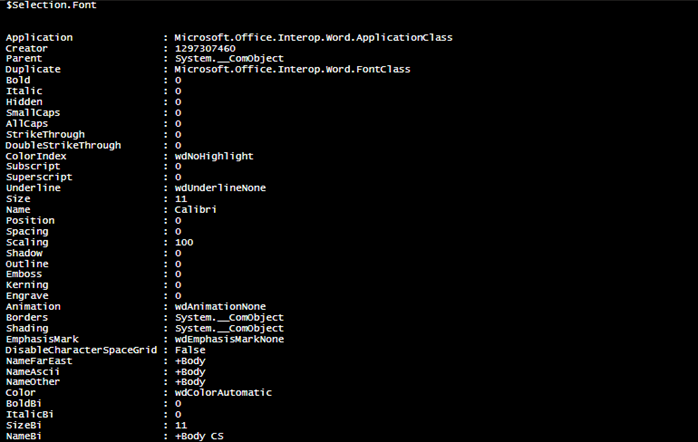Click the Microsoft.Office.Interop.Word.ApplicationClass value
The image size is (698, 442).
tap(313, 38)
